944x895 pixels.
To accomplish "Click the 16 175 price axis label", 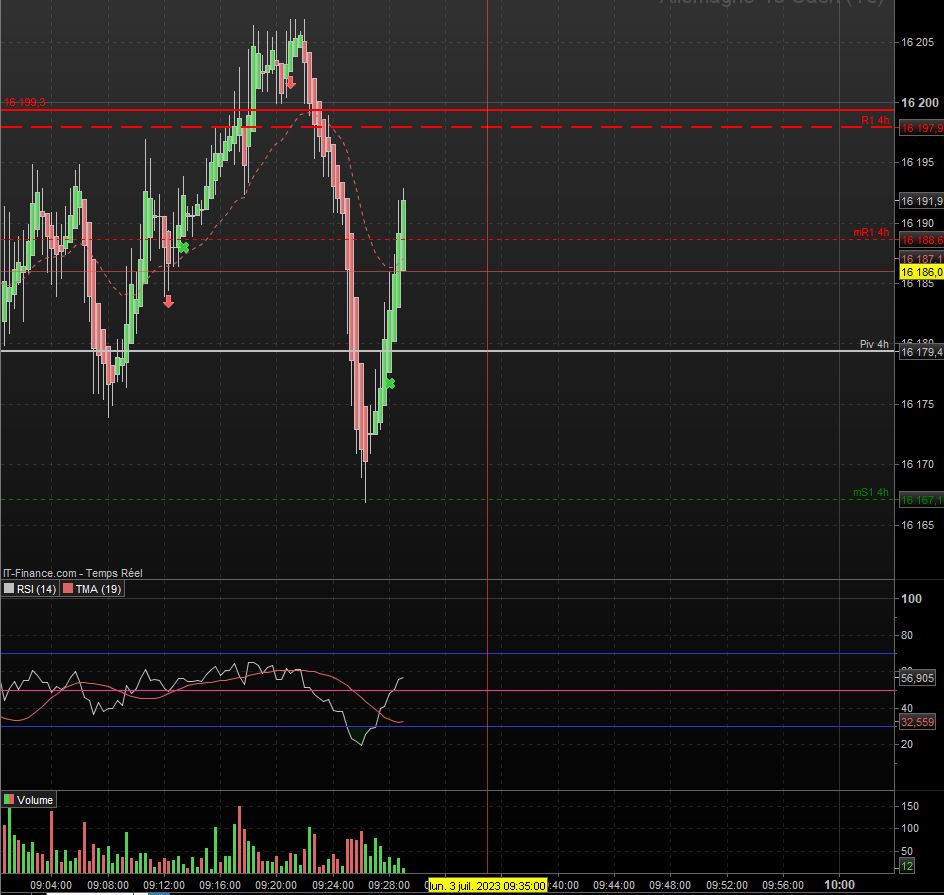I will pos(918,404).
